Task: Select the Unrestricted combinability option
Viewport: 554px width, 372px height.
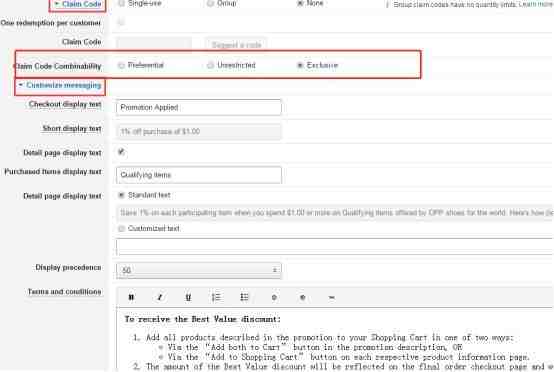Action: pos(211,65)
